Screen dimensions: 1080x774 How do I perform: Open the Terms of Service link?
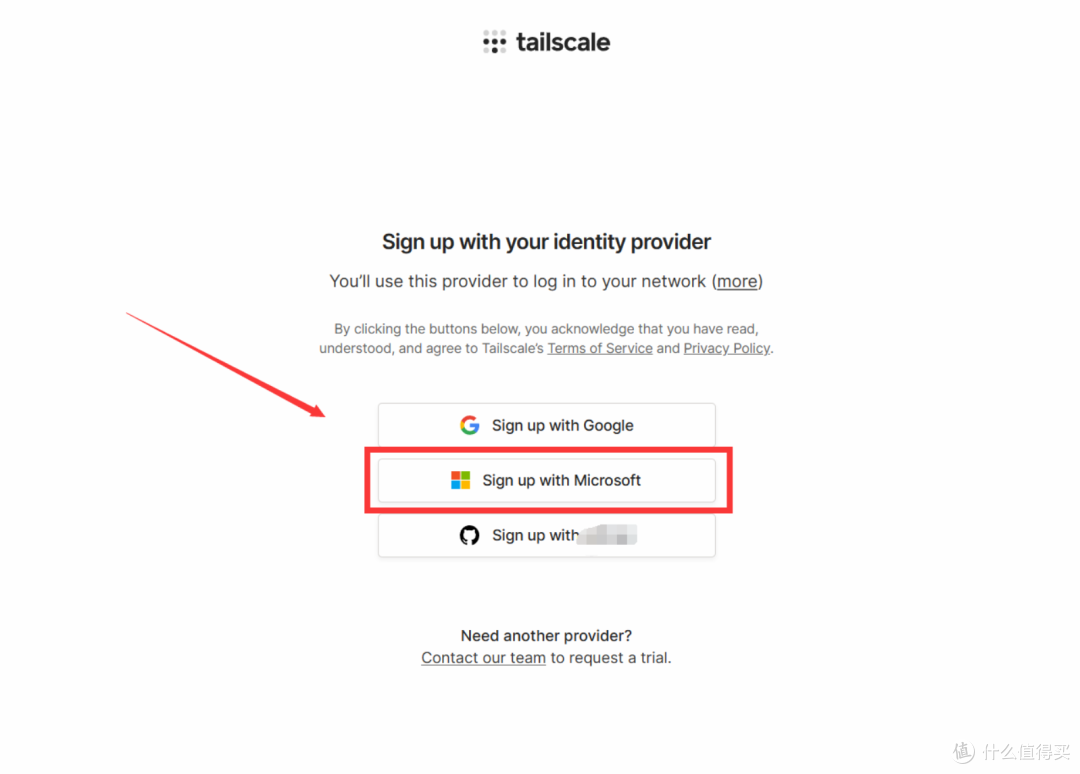600,348
